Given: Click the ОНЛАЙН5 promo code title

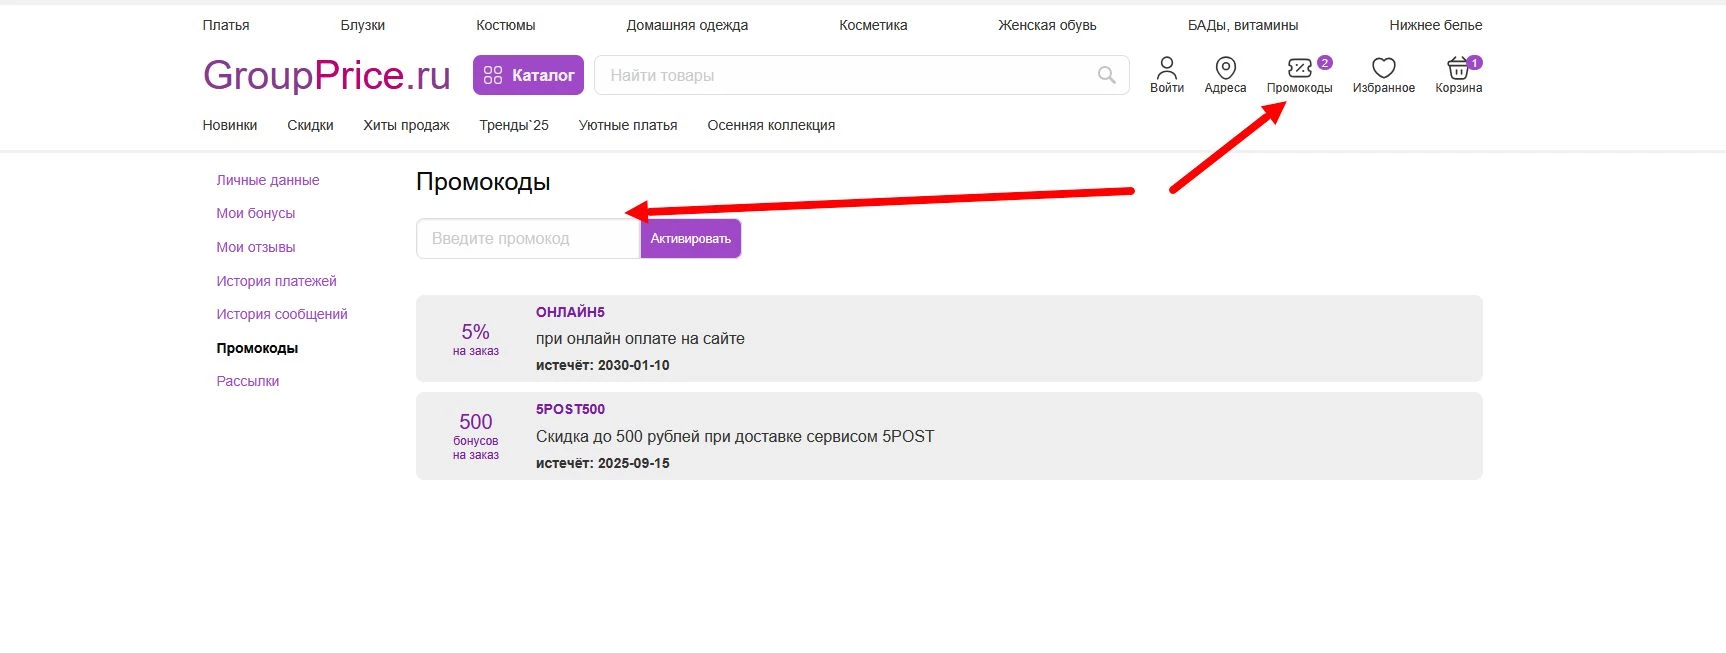Looking at the screenshot, I should click(570, 312).
